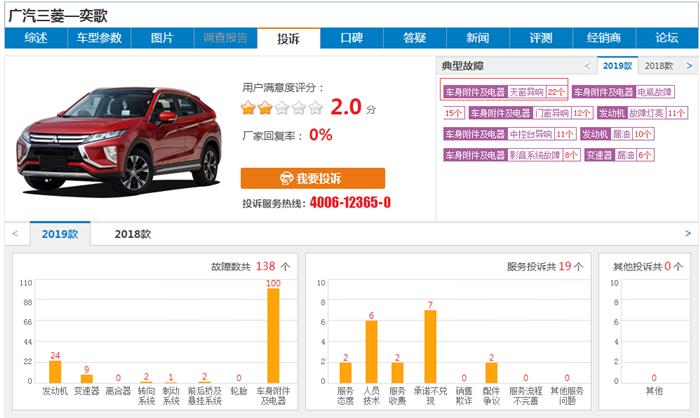
Task: Open the 口碑 tab
Action: (x=352, y=38)
